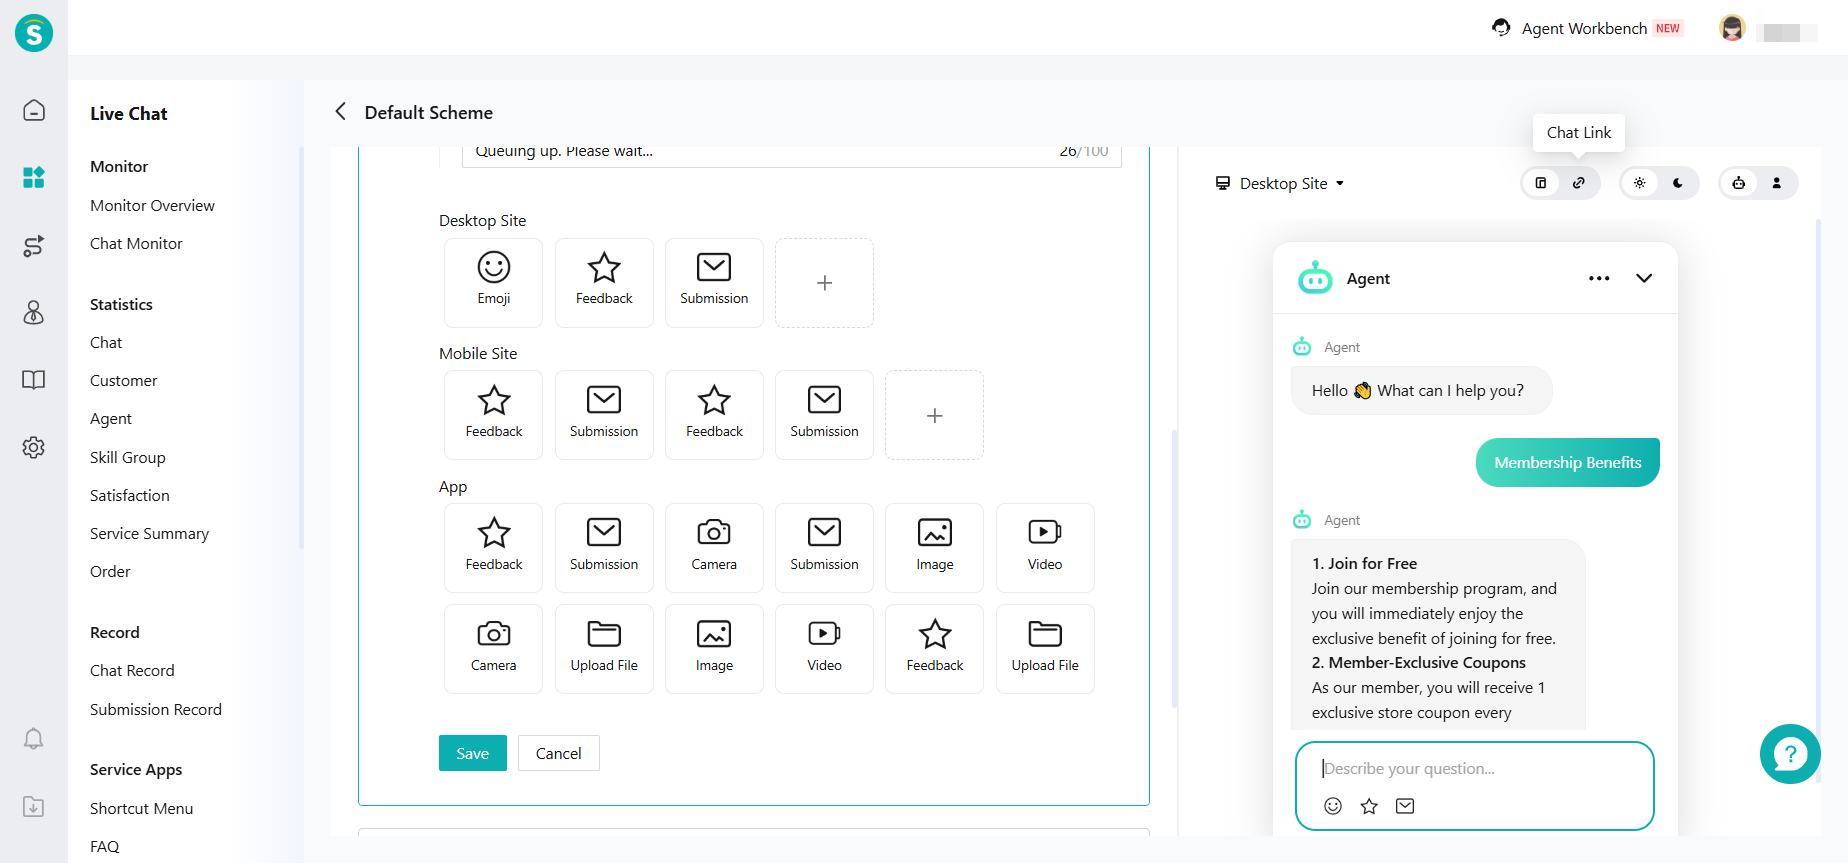1848x863 pixels.
Task: Collapse the Agent chat window chevron
Action: click(x=1644, y=278)
